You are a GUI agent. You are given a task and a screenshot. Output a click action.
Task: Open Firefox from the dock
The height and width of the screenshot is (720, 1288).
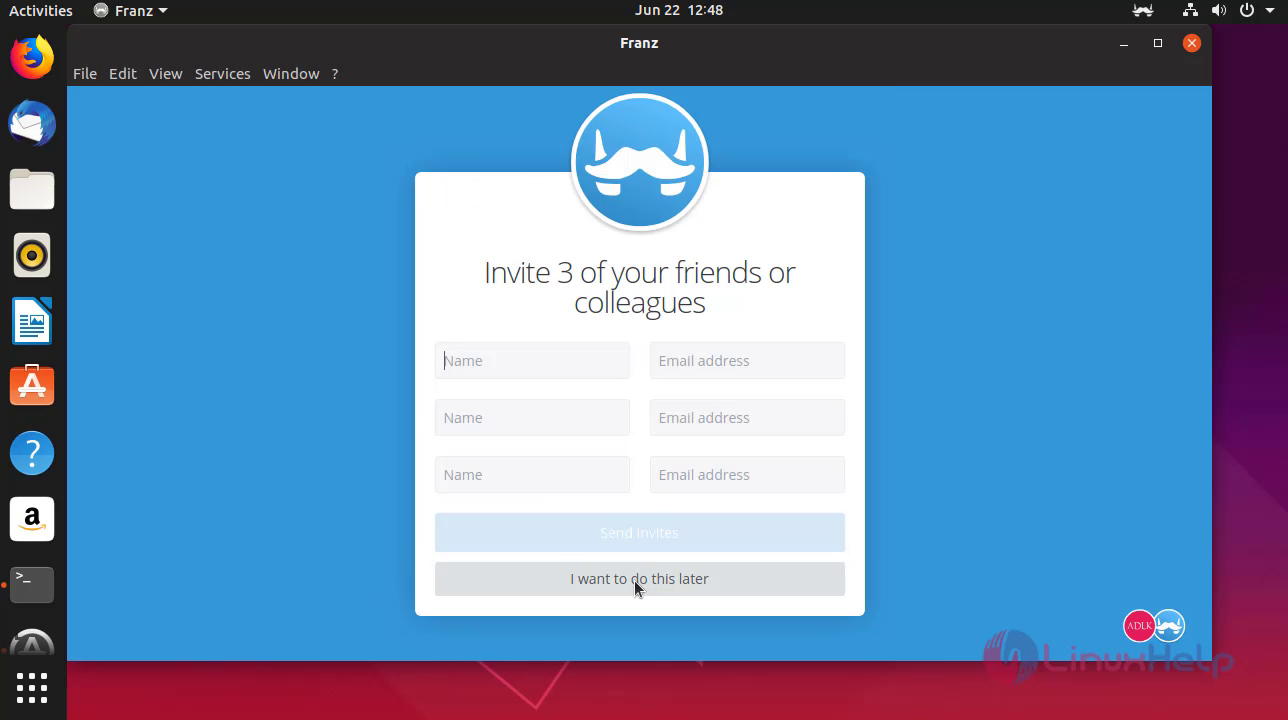click(x=32, y=57)
